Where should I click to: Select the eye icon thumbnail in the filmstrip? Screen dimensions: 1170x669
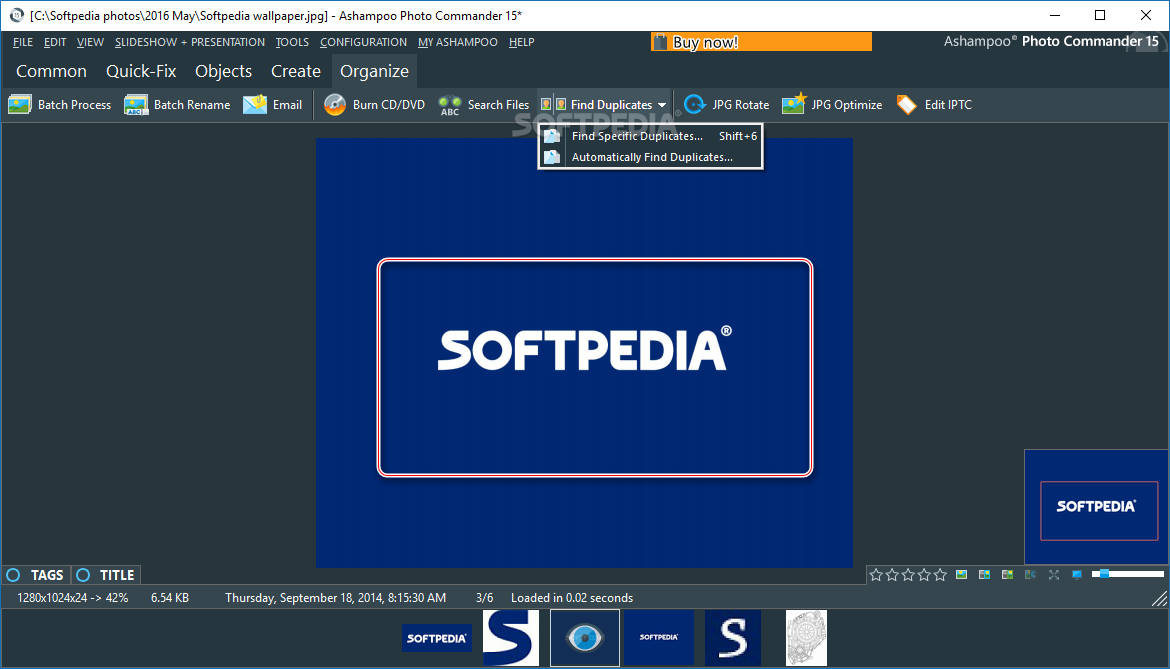click(x=585, y=638)
